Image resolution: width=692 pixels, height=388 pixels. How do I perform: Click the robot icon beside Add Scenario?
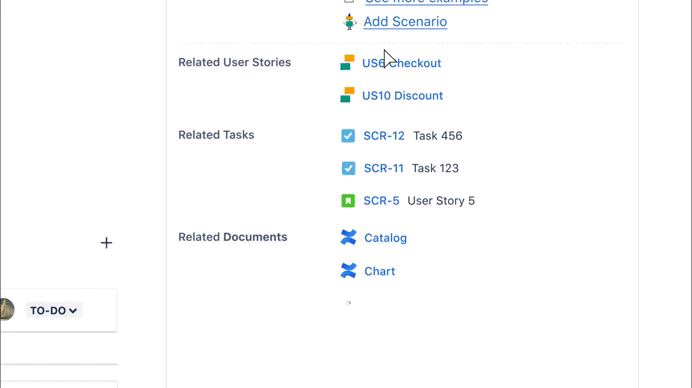point(350,22)
